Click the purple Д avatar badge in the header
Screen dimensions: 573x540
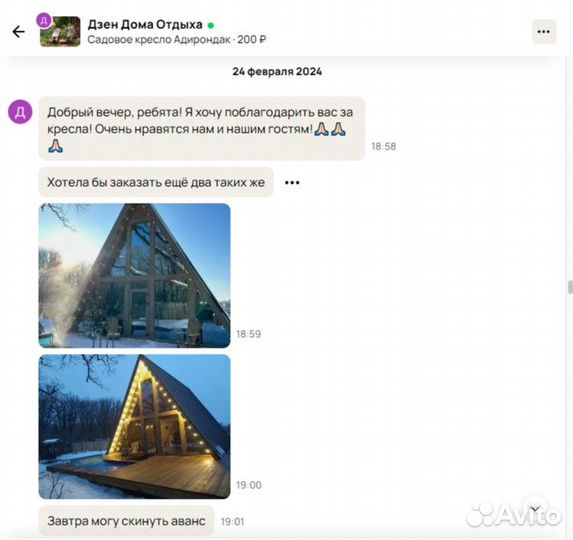[x=44, y=20]
